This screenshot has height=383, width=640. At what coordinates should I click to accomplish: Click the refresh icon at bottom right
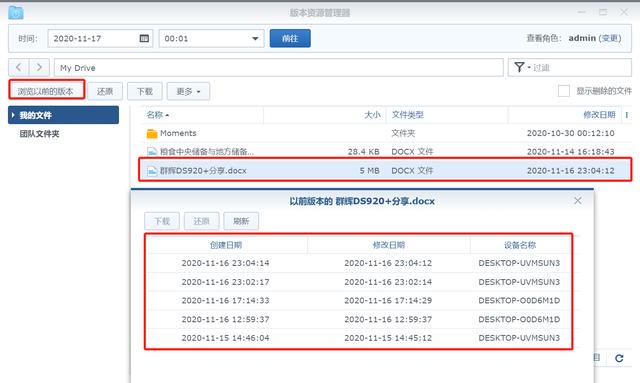(x=619, y=358)
